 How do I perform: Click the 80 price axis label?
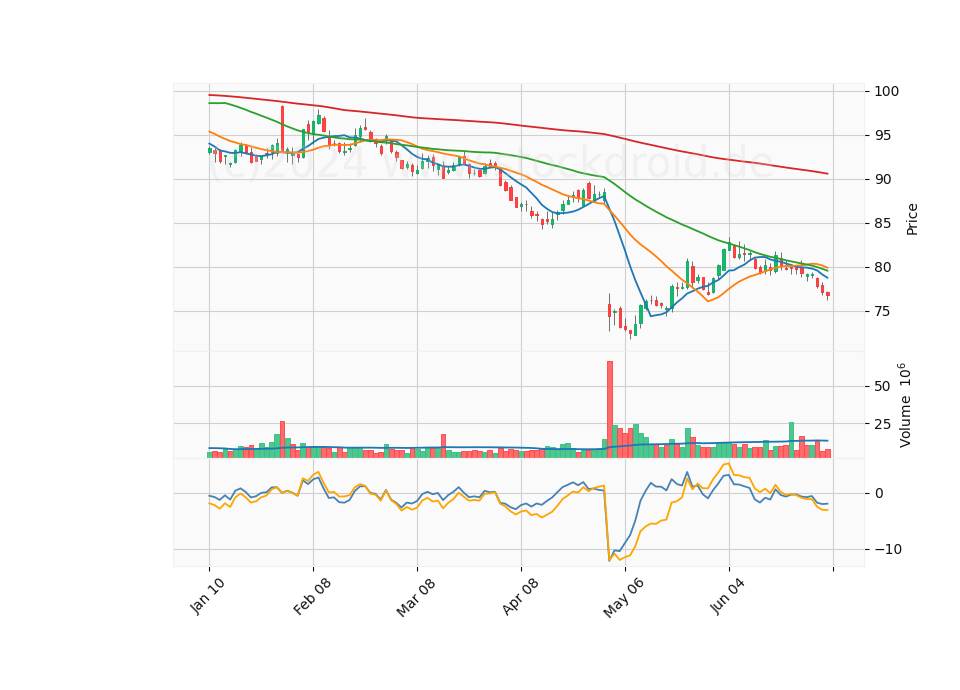point(882,268)
